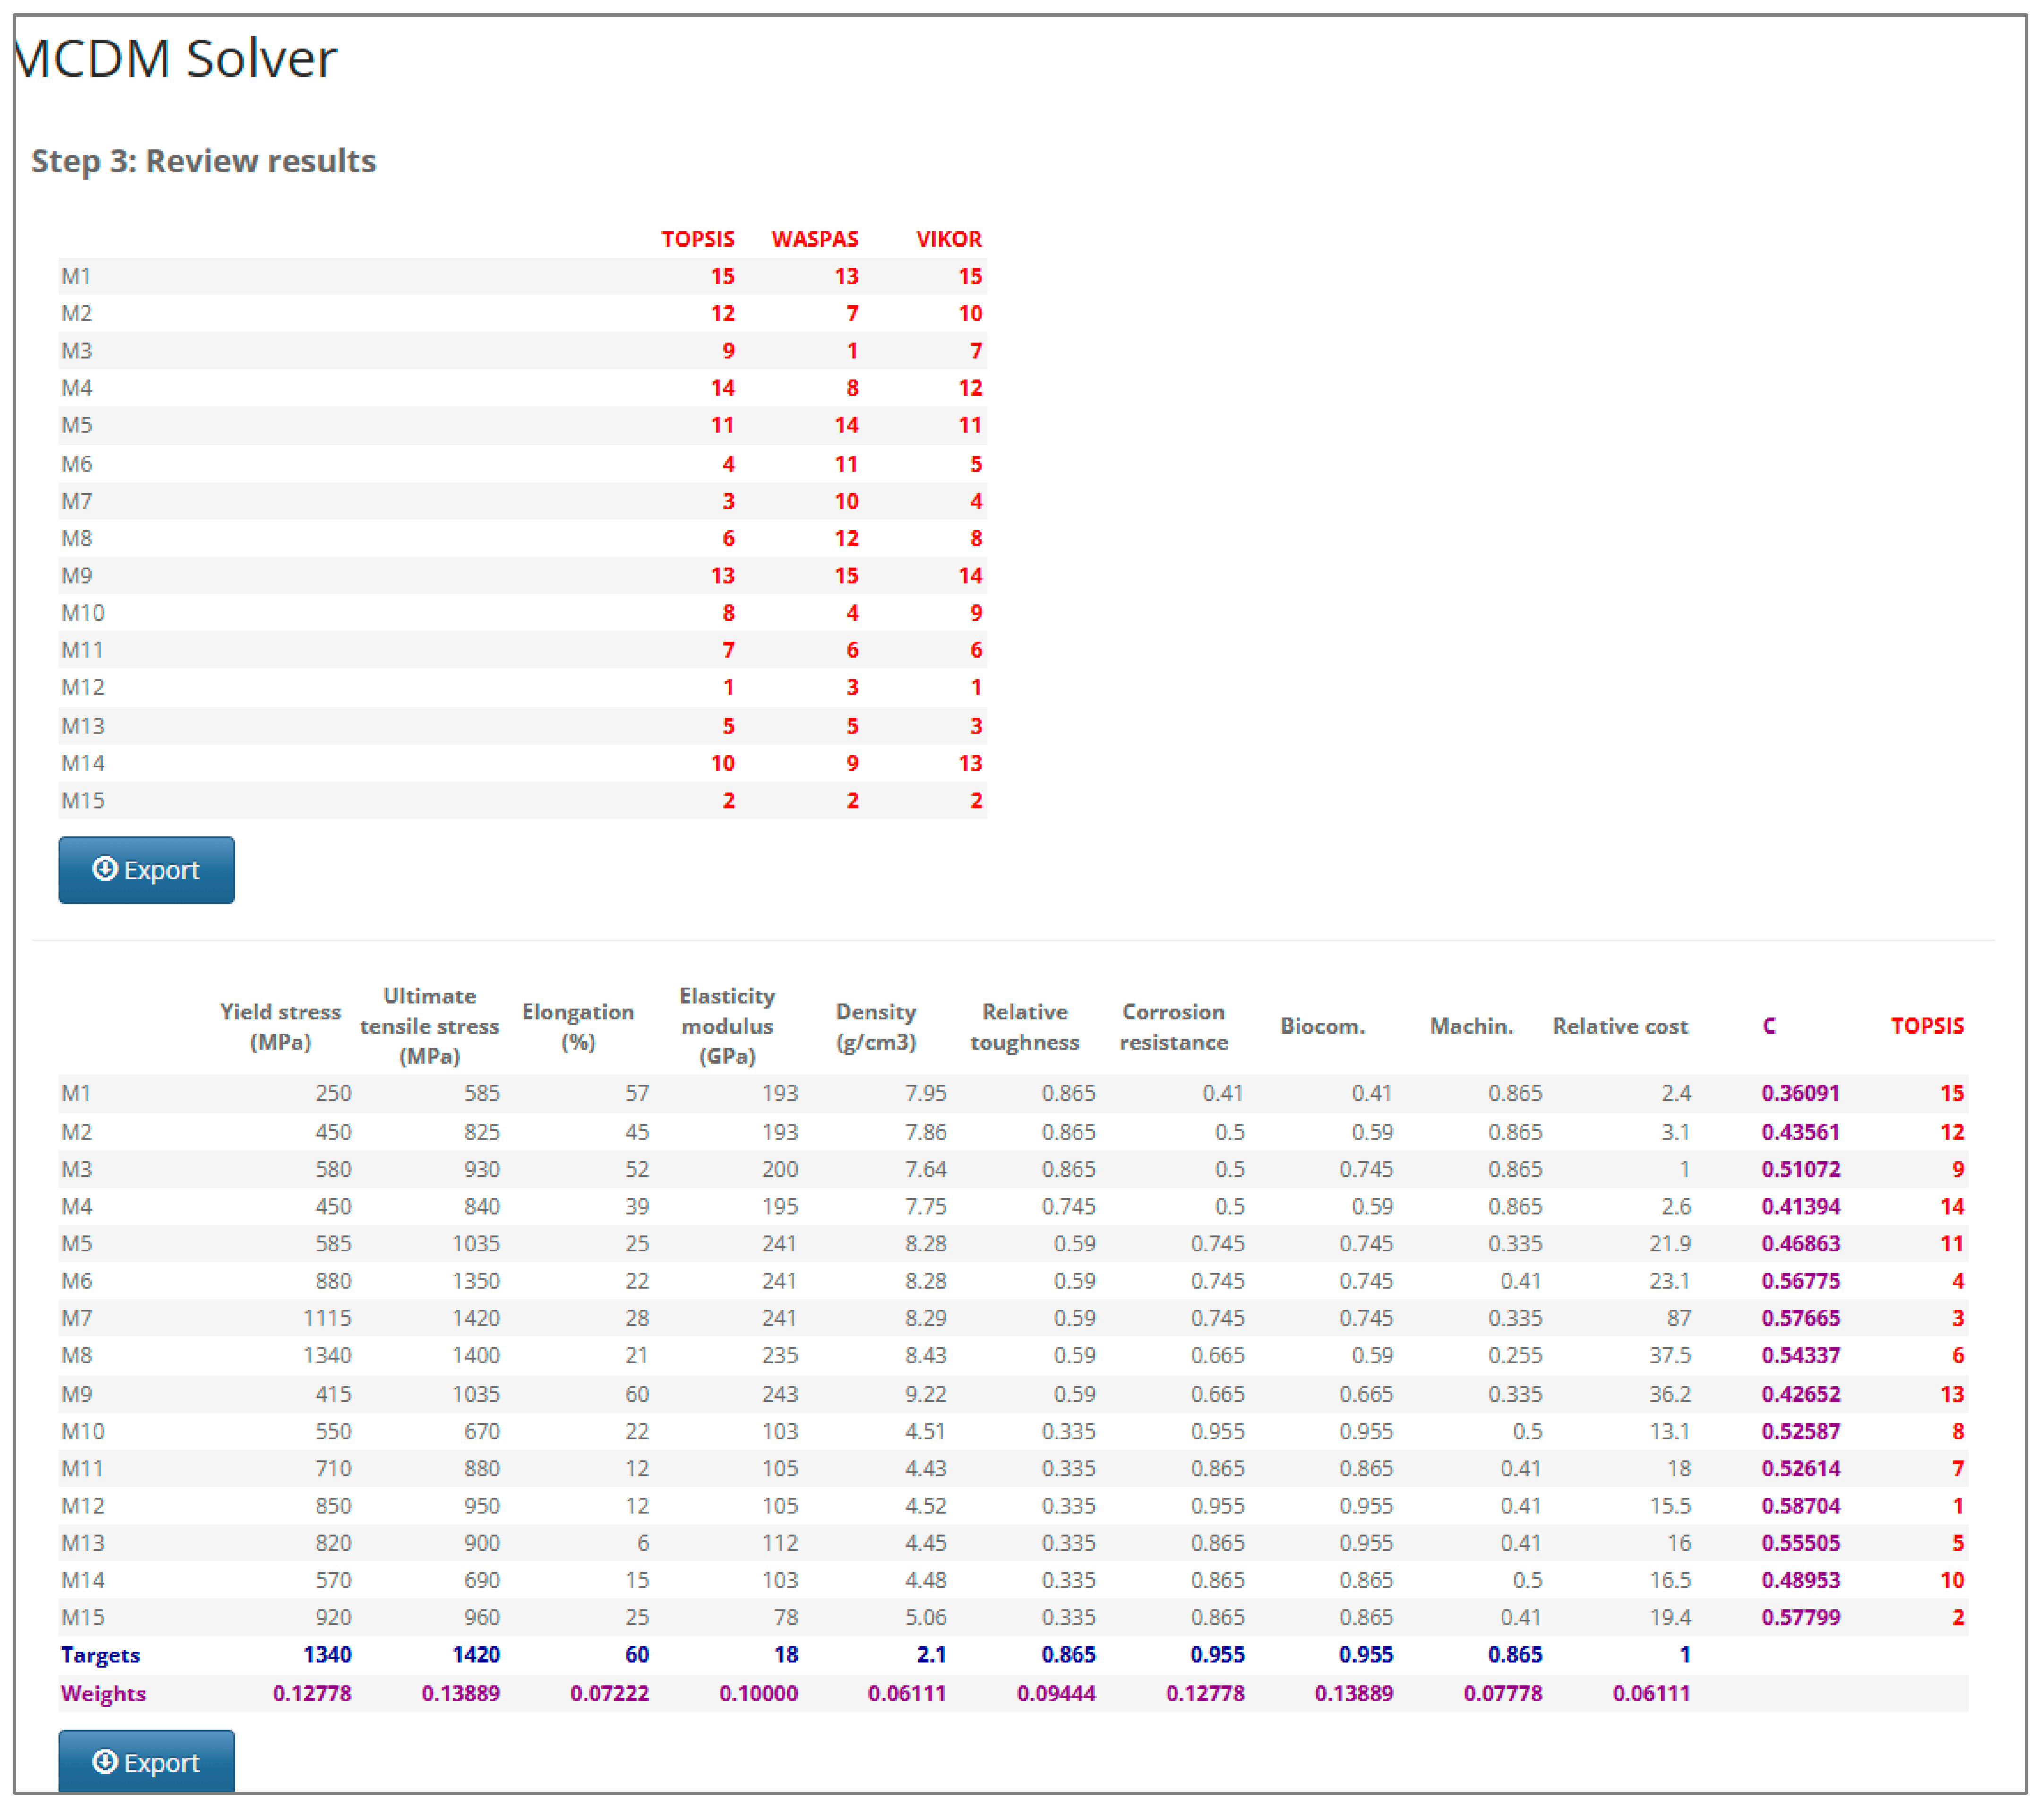Click the Elasticity modulus (GPa) header
This screenshot has width=2044, height=1810.
[727, 1026]
